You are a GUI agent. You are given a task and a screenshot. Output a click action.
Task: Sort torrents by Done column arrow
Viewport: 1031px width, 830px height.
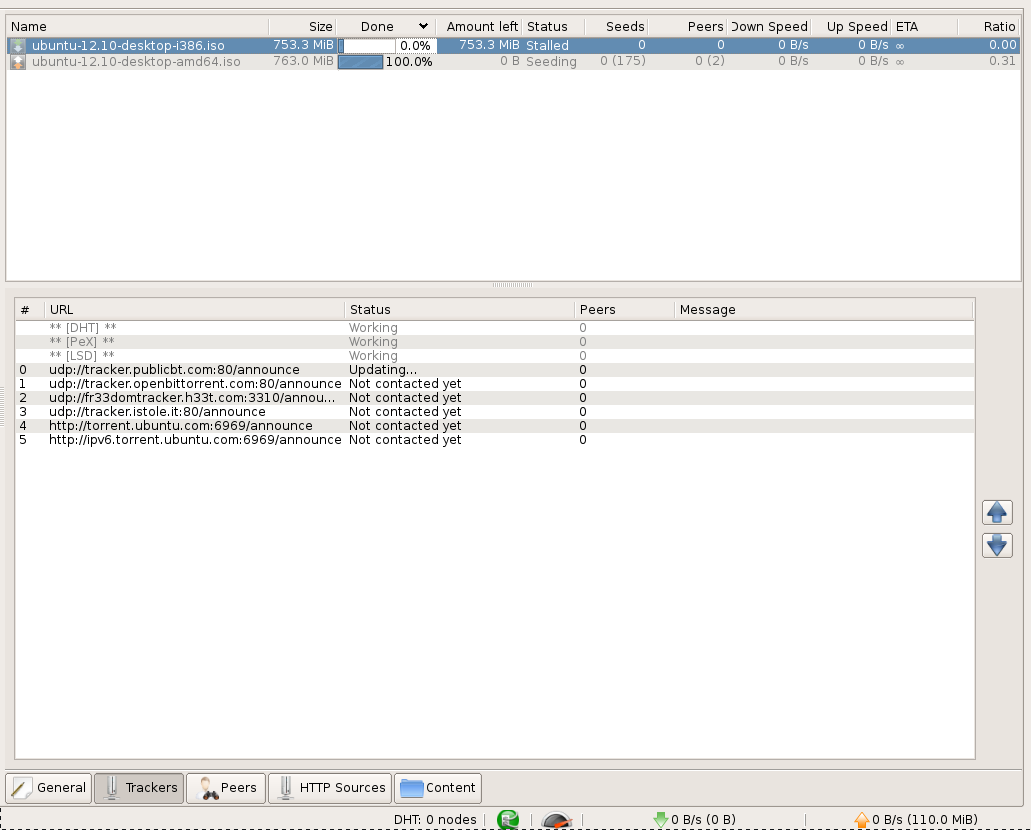[423, 26]
